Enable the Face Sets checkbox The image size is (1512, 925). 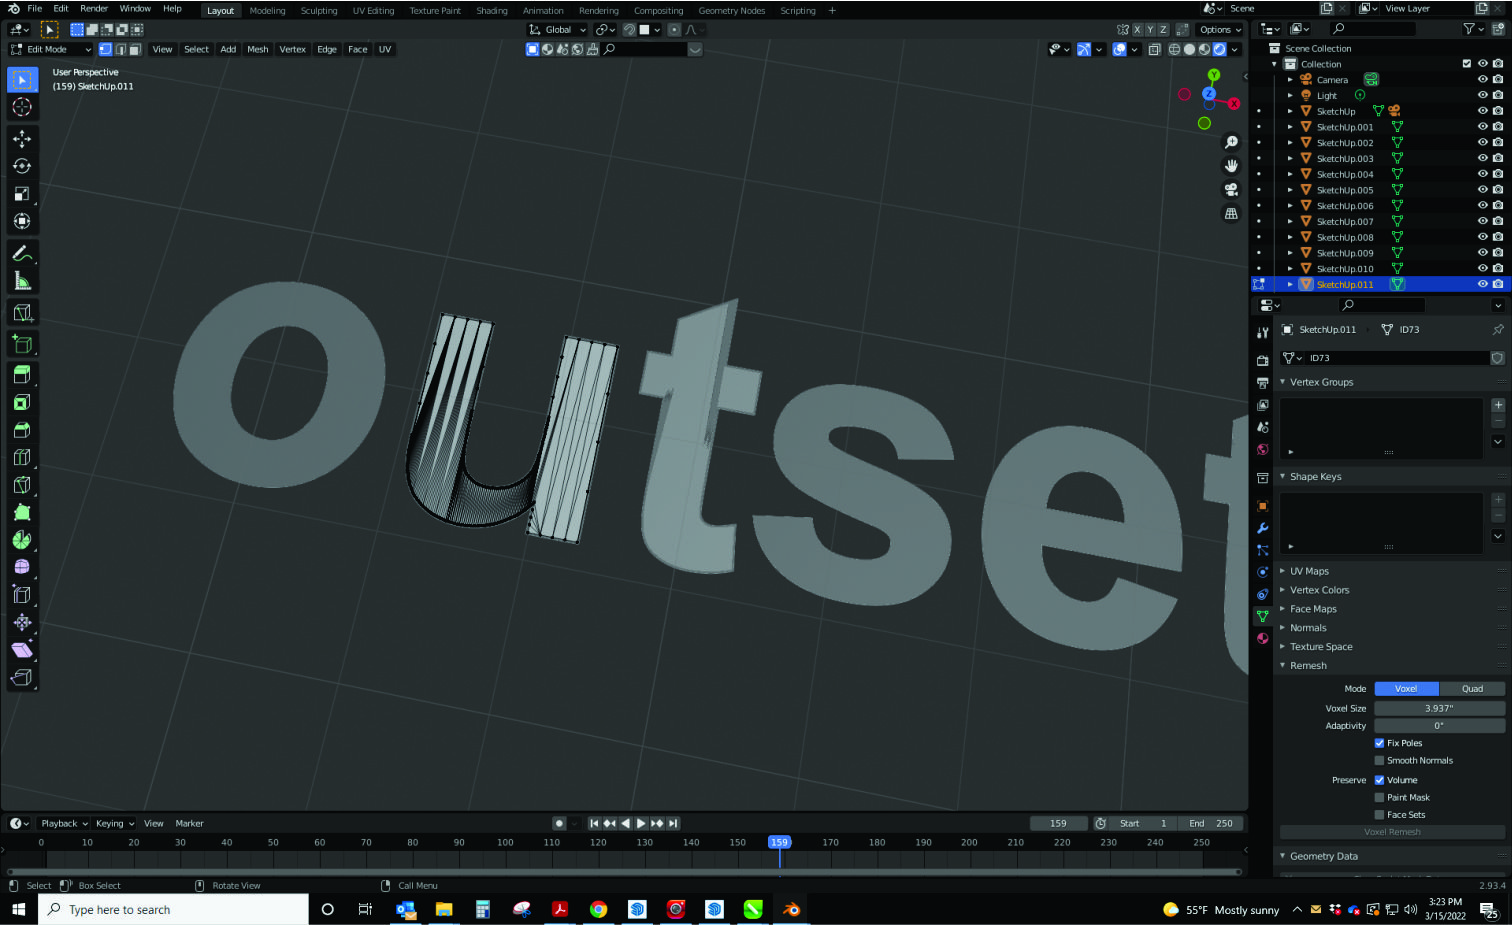tap(1380, 815)
